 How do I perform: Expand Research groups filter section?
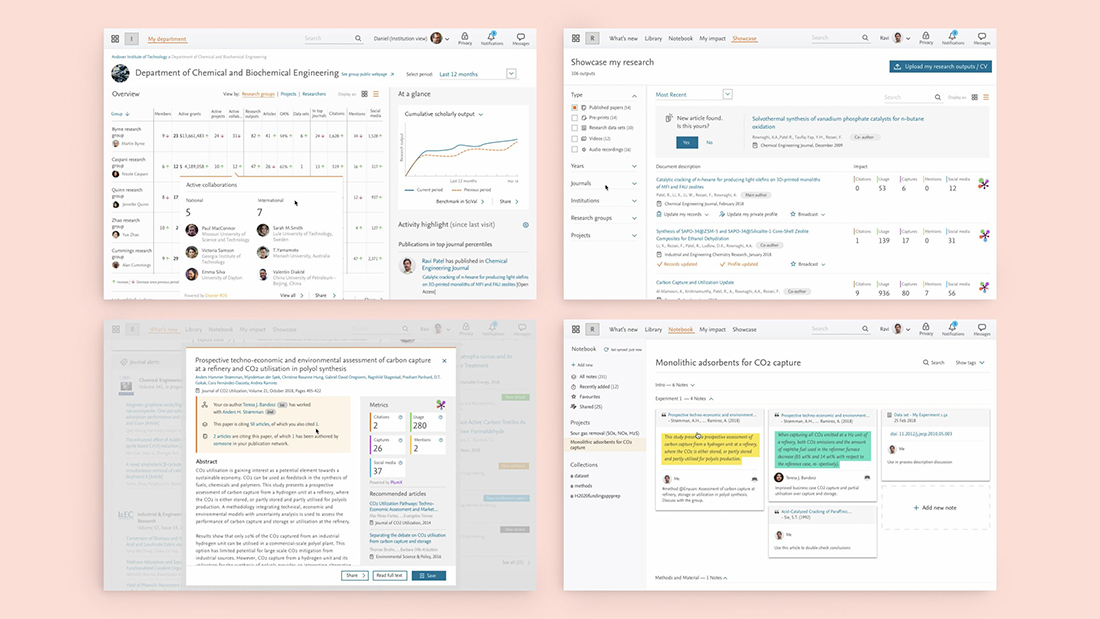pyautogui.click(x=634, y=218)
